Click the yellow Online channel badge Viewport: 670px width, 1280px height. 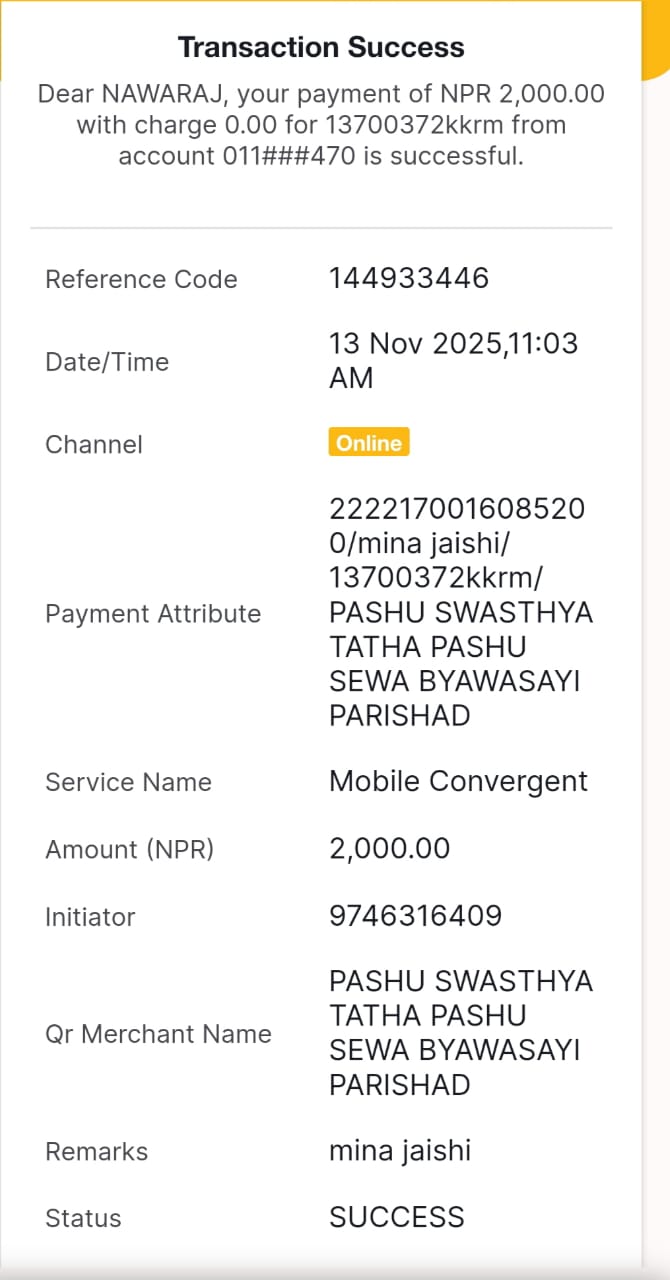pos(369,443)
